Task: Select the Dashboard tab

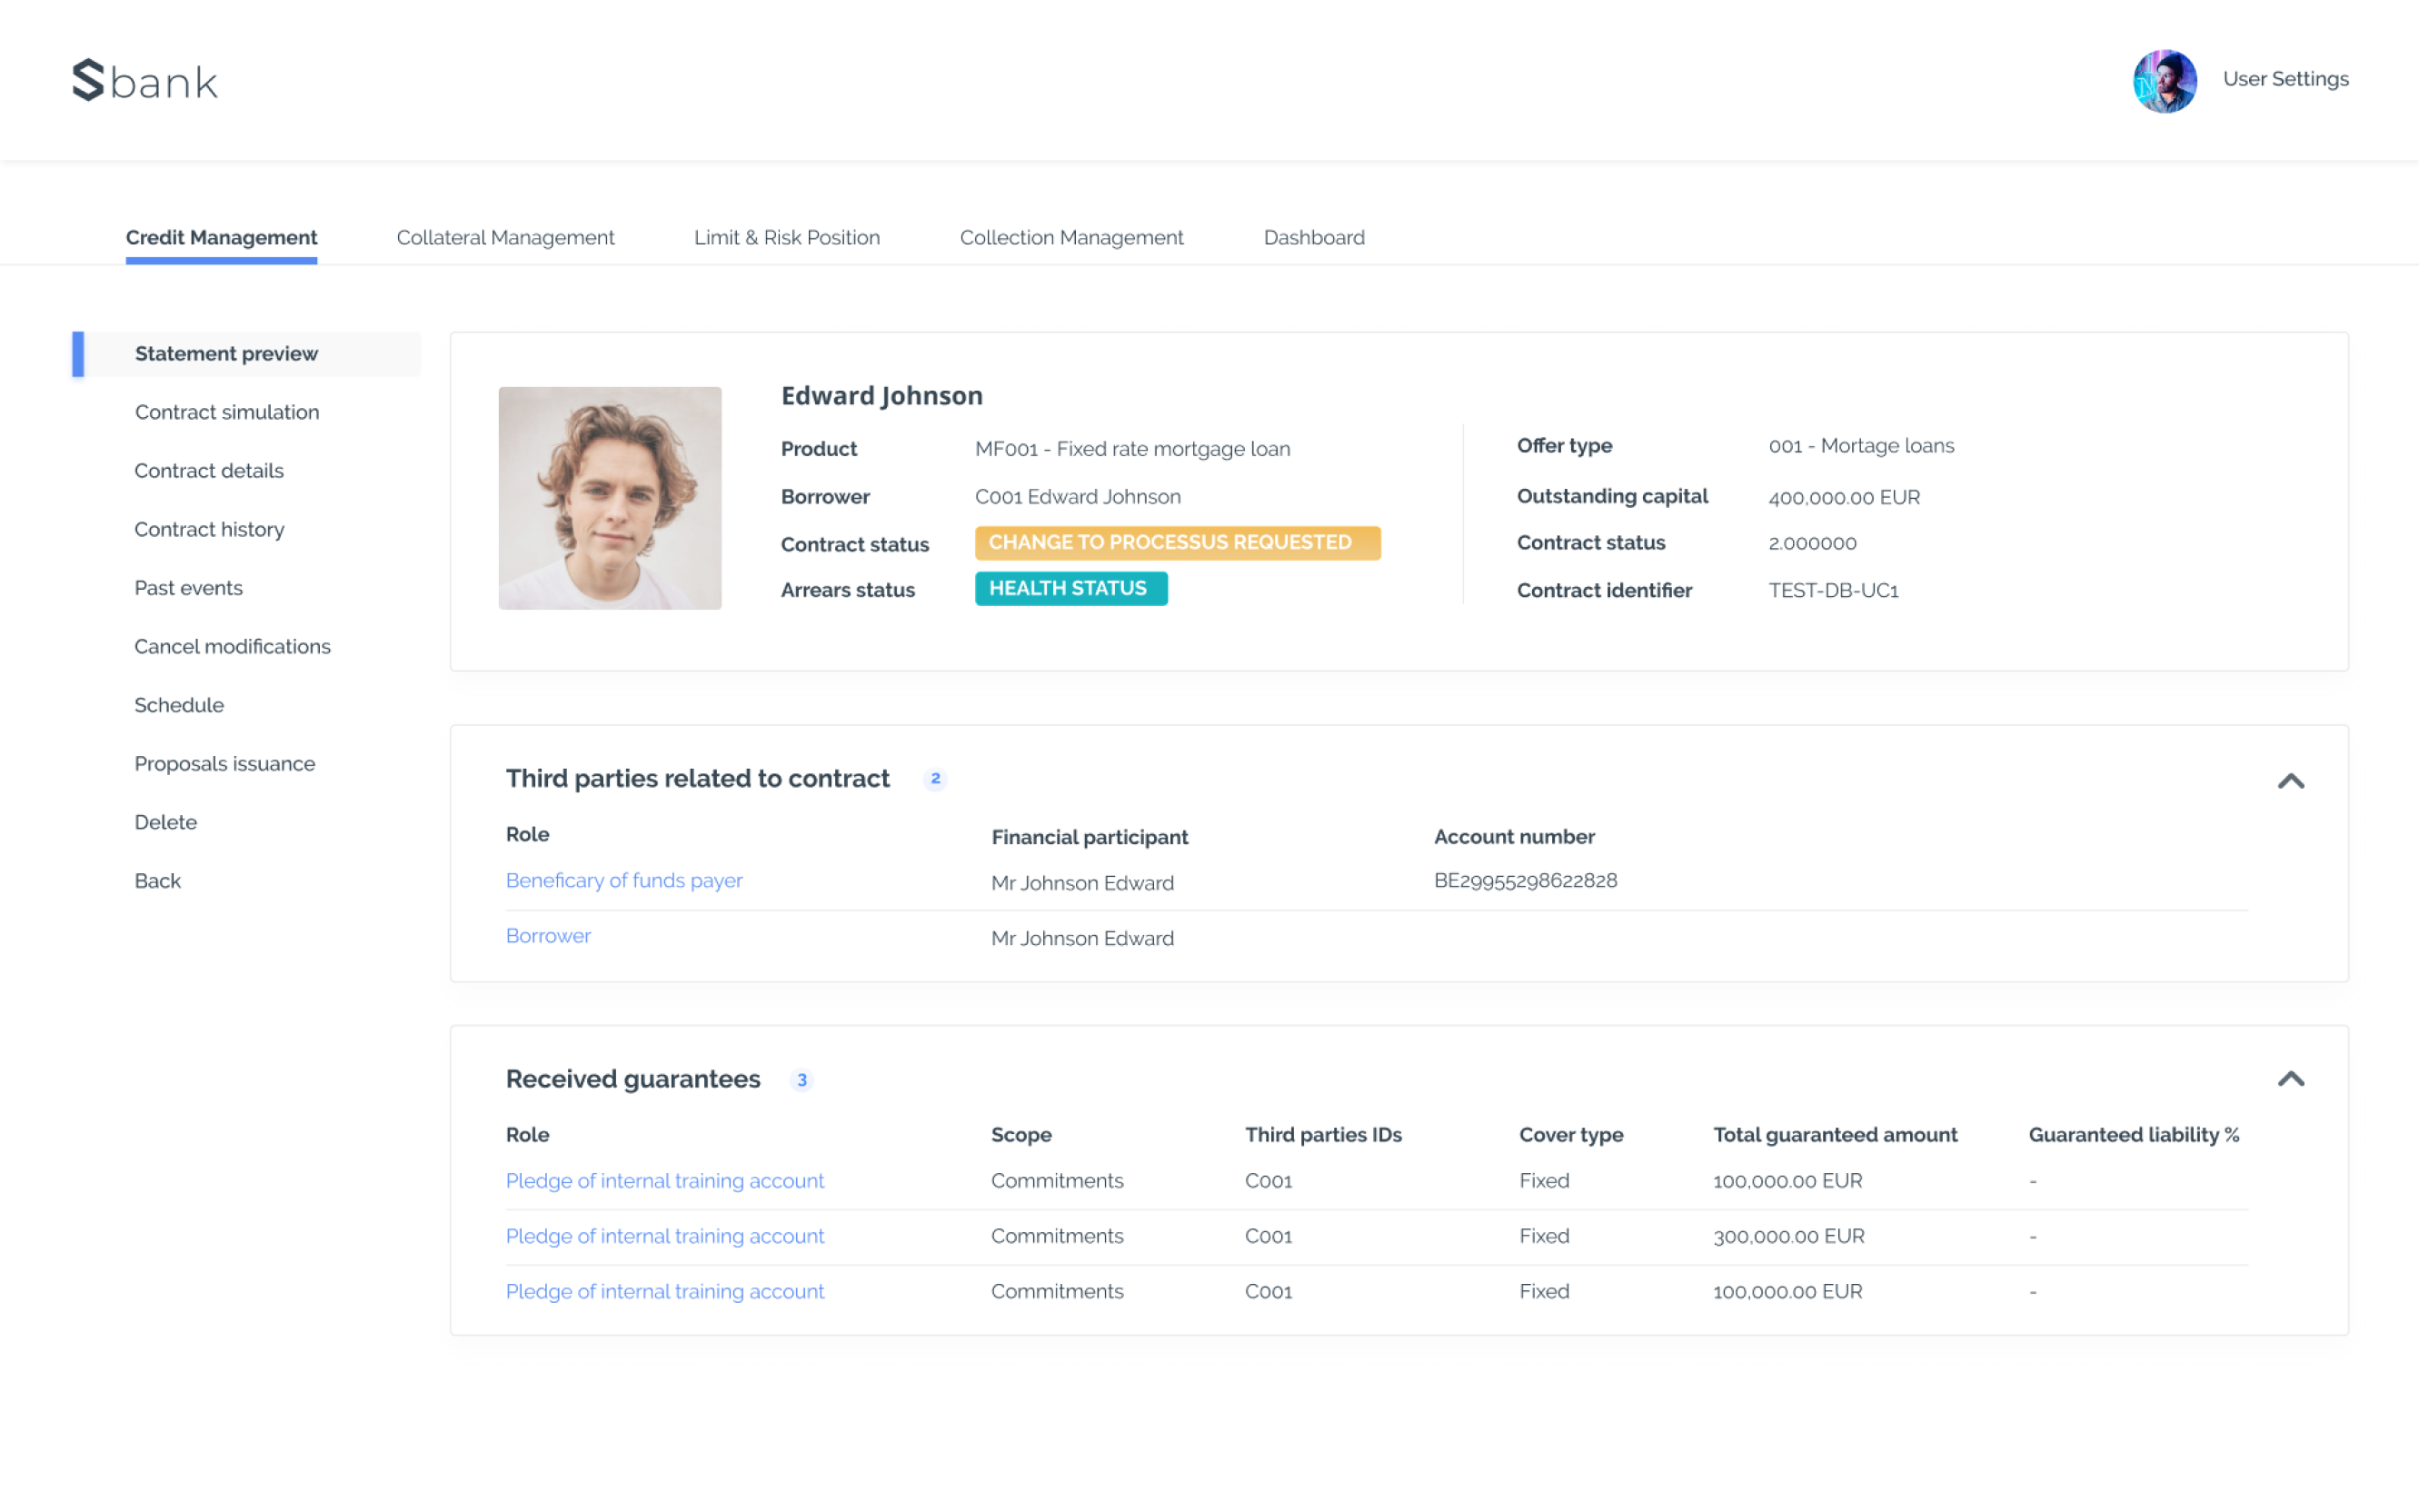Action: pos(1311,237)
